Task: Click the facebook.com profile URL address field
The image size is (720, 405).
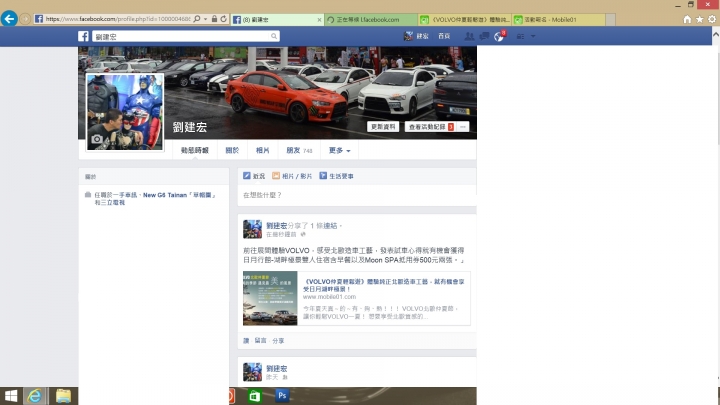Action: pyautogui.click(x=118, y=19)
